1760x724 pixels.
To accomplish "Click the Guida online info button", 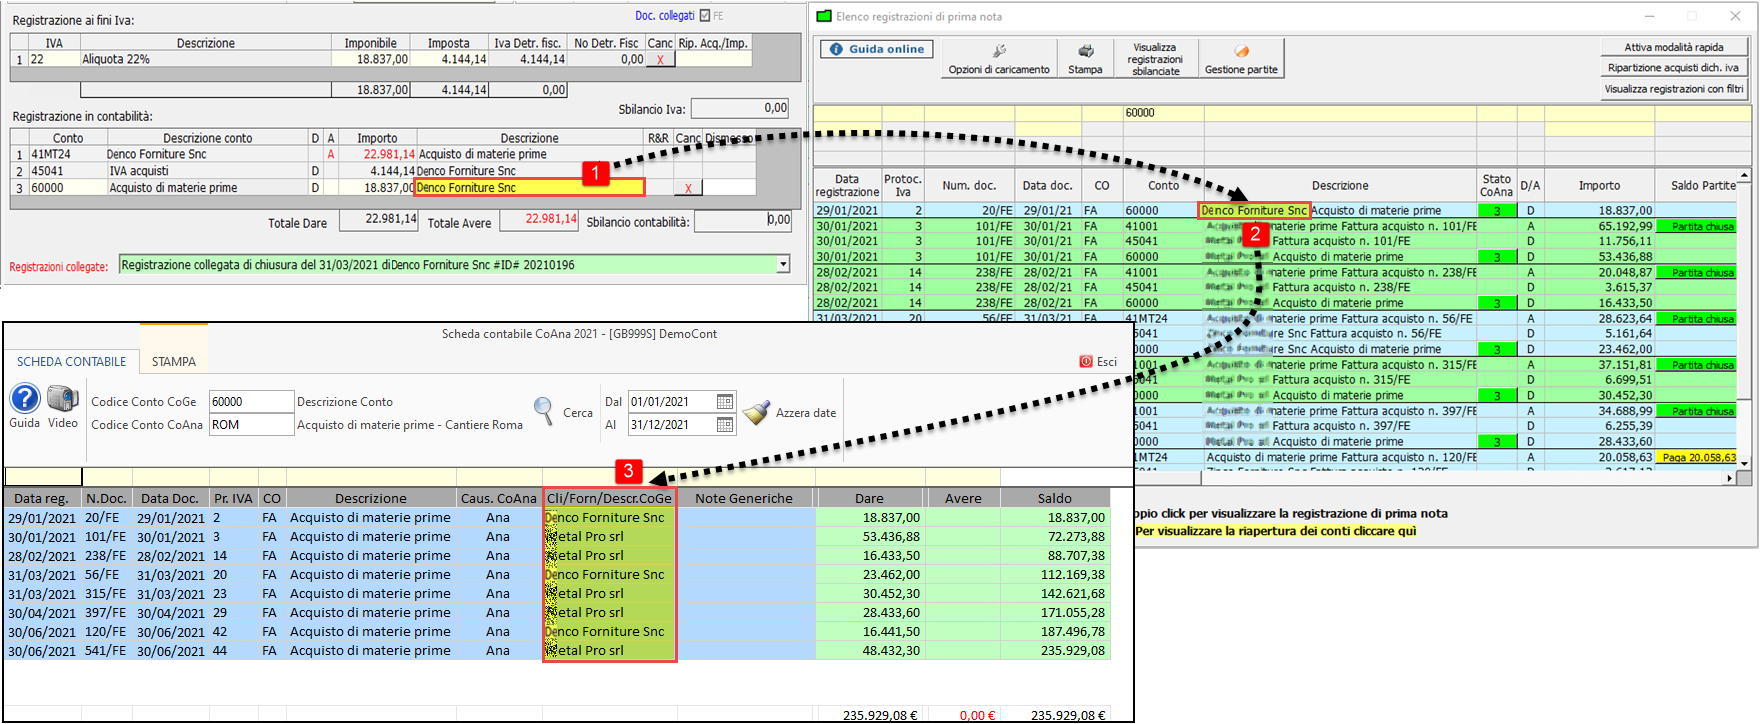I will coord(877,49).
